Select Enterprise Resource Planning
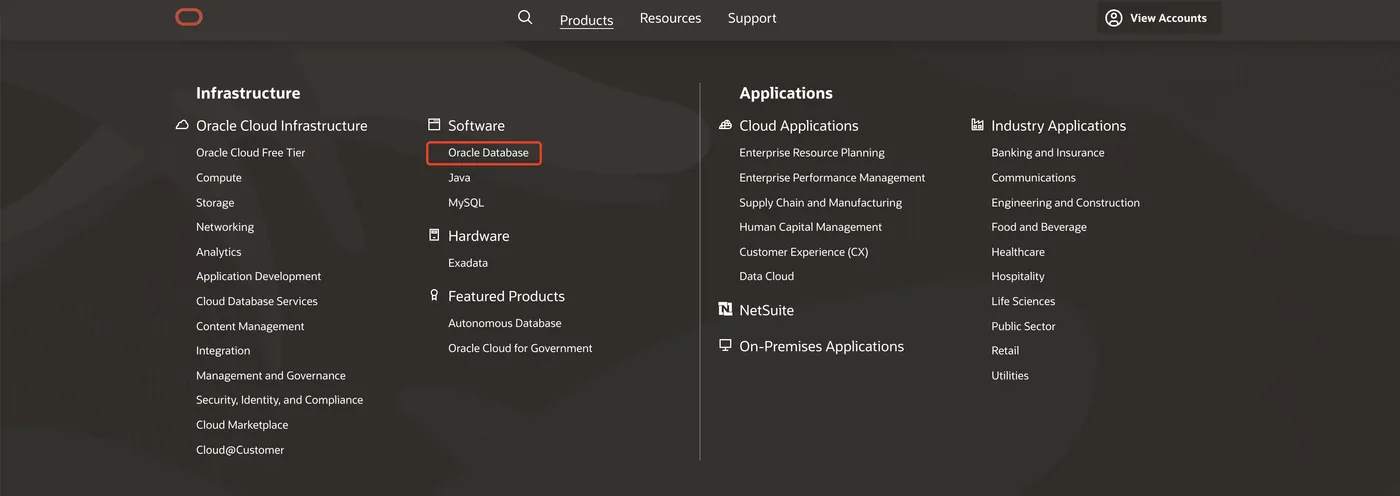Image resolution: width=1400 pixels, height=496 pixels. [812, 153]
